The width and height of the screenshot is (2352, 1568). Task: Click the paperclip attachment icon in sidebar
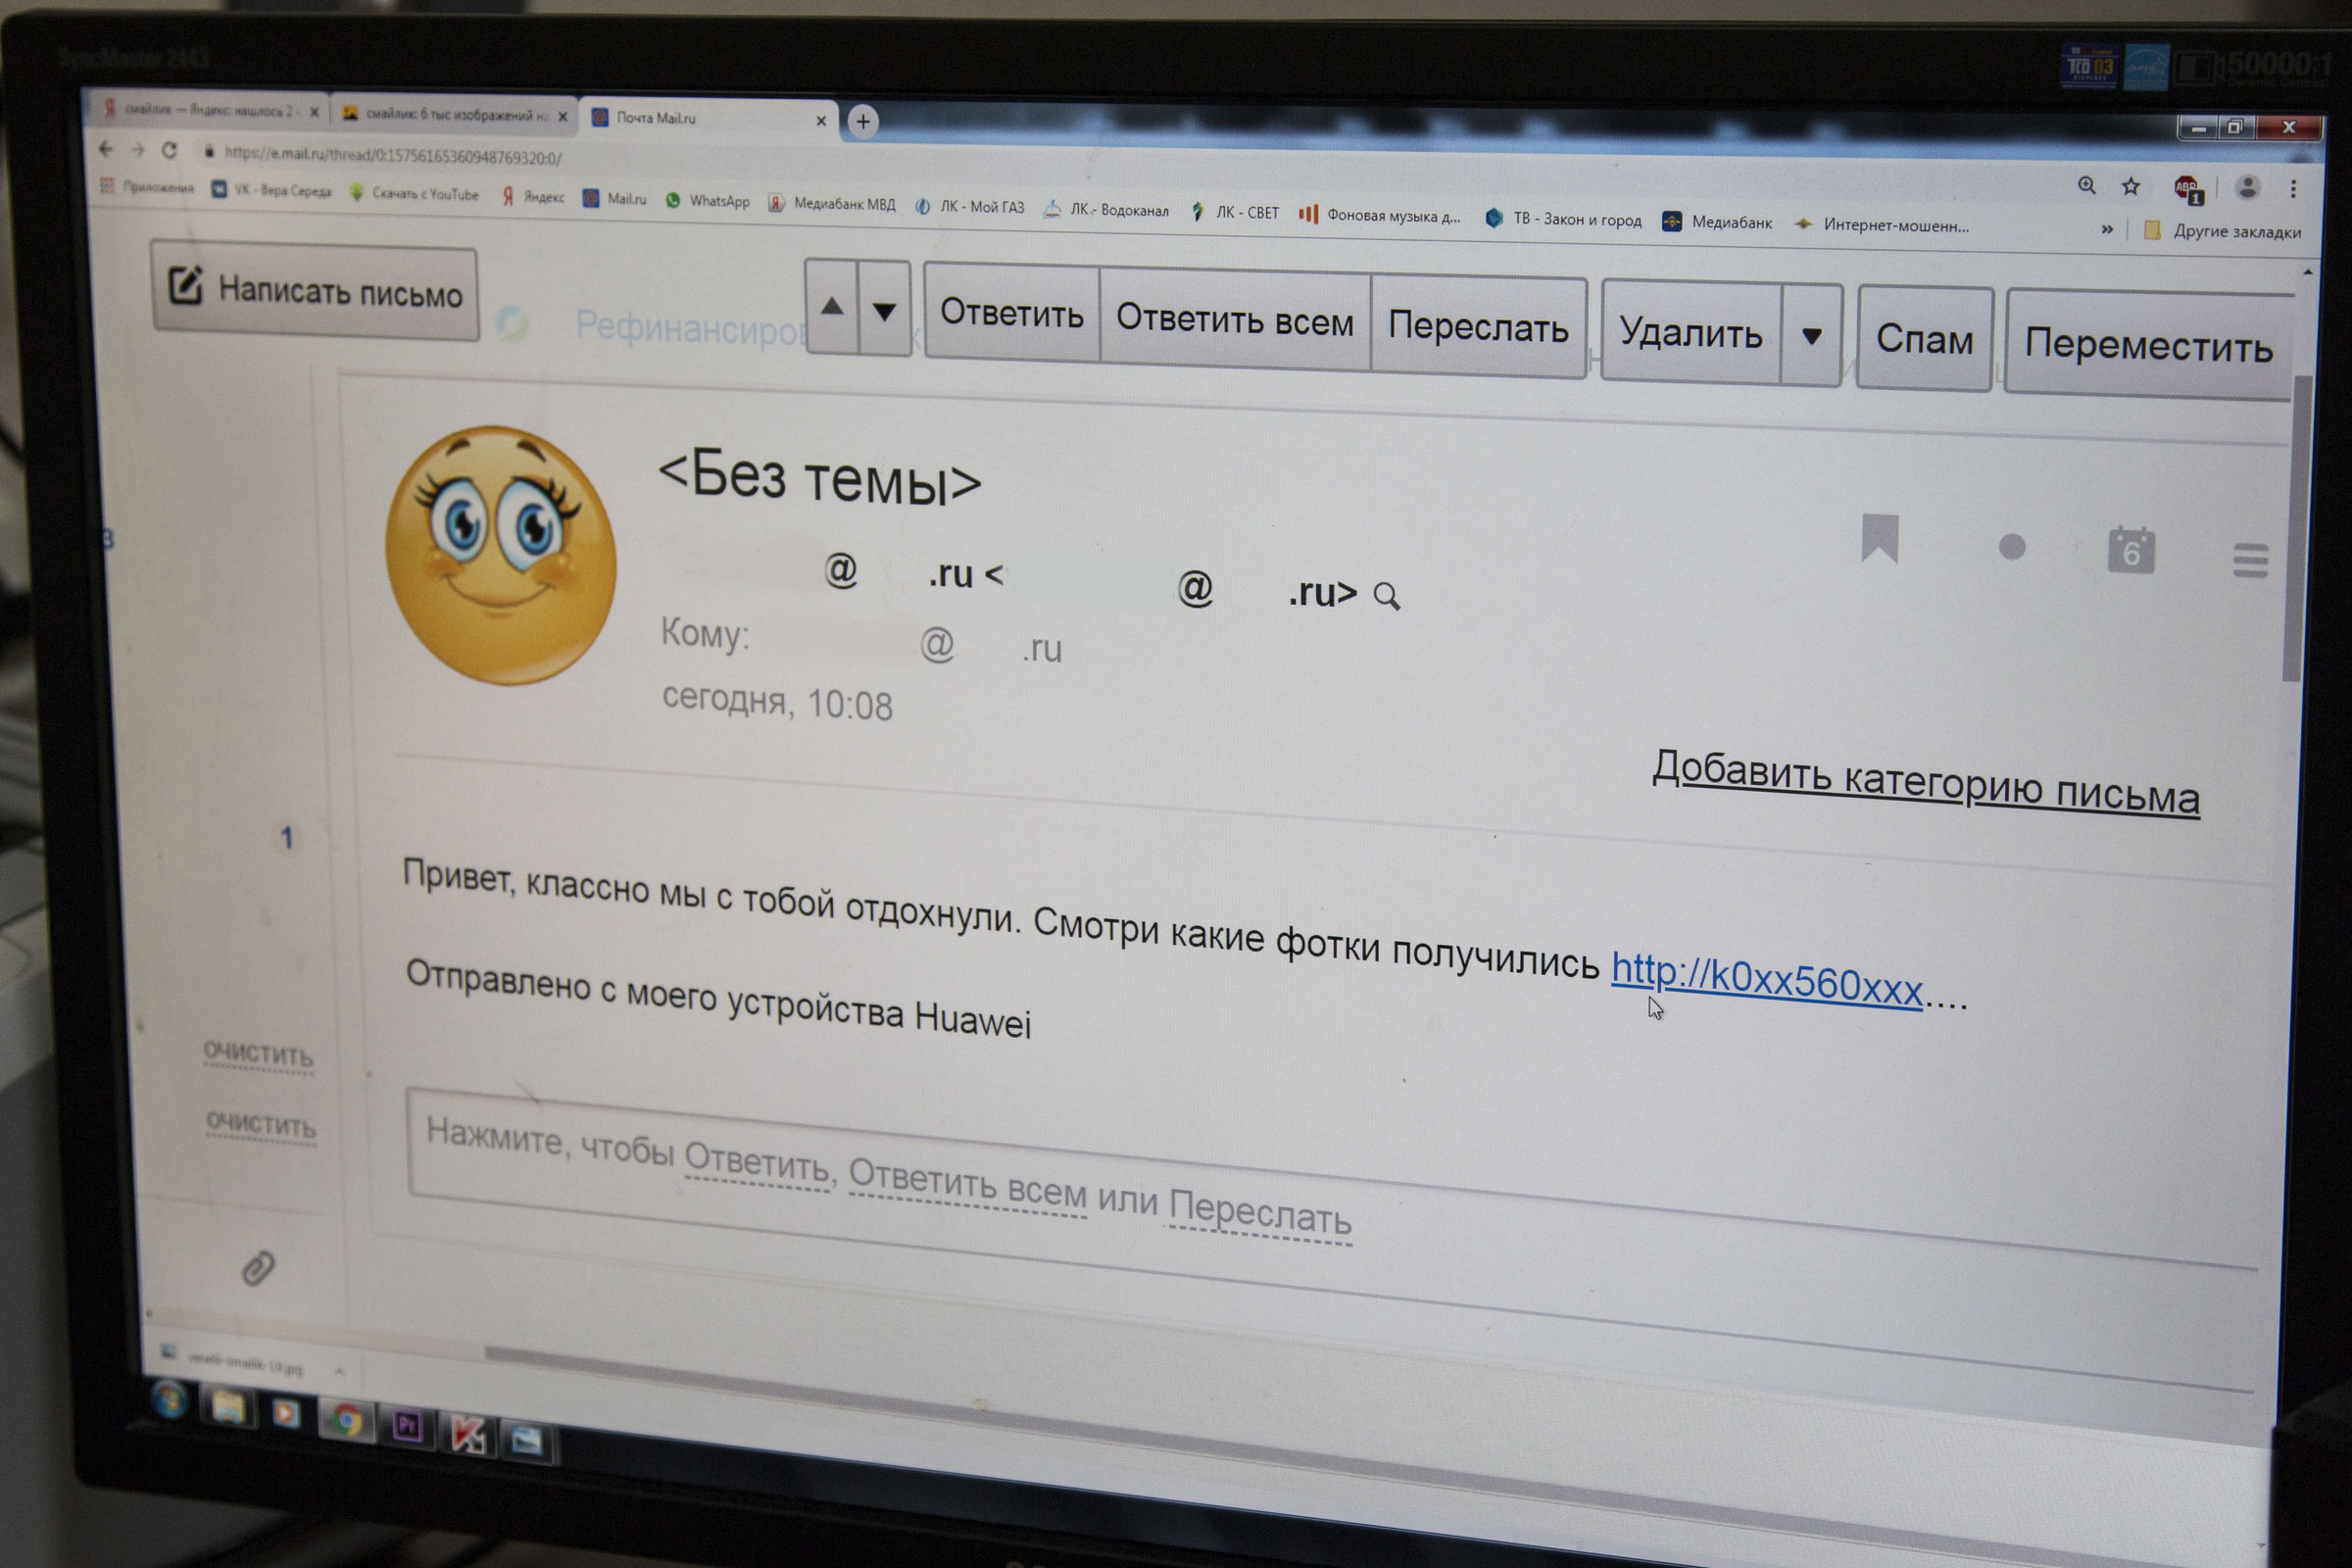tap(258, 1268)
